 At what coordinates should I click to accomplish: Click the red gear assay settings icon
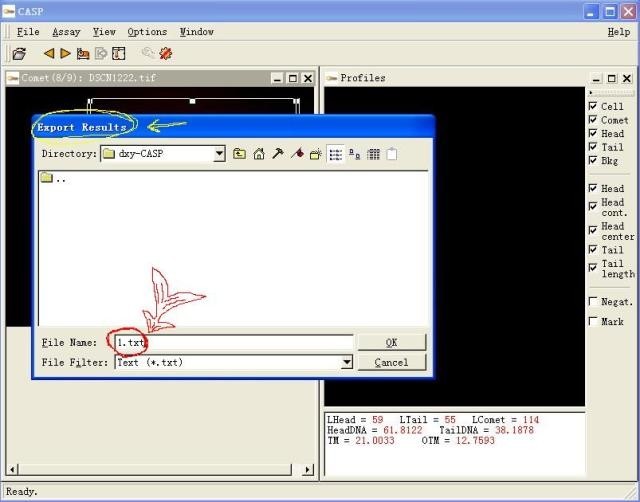click(x=166, y=54)
